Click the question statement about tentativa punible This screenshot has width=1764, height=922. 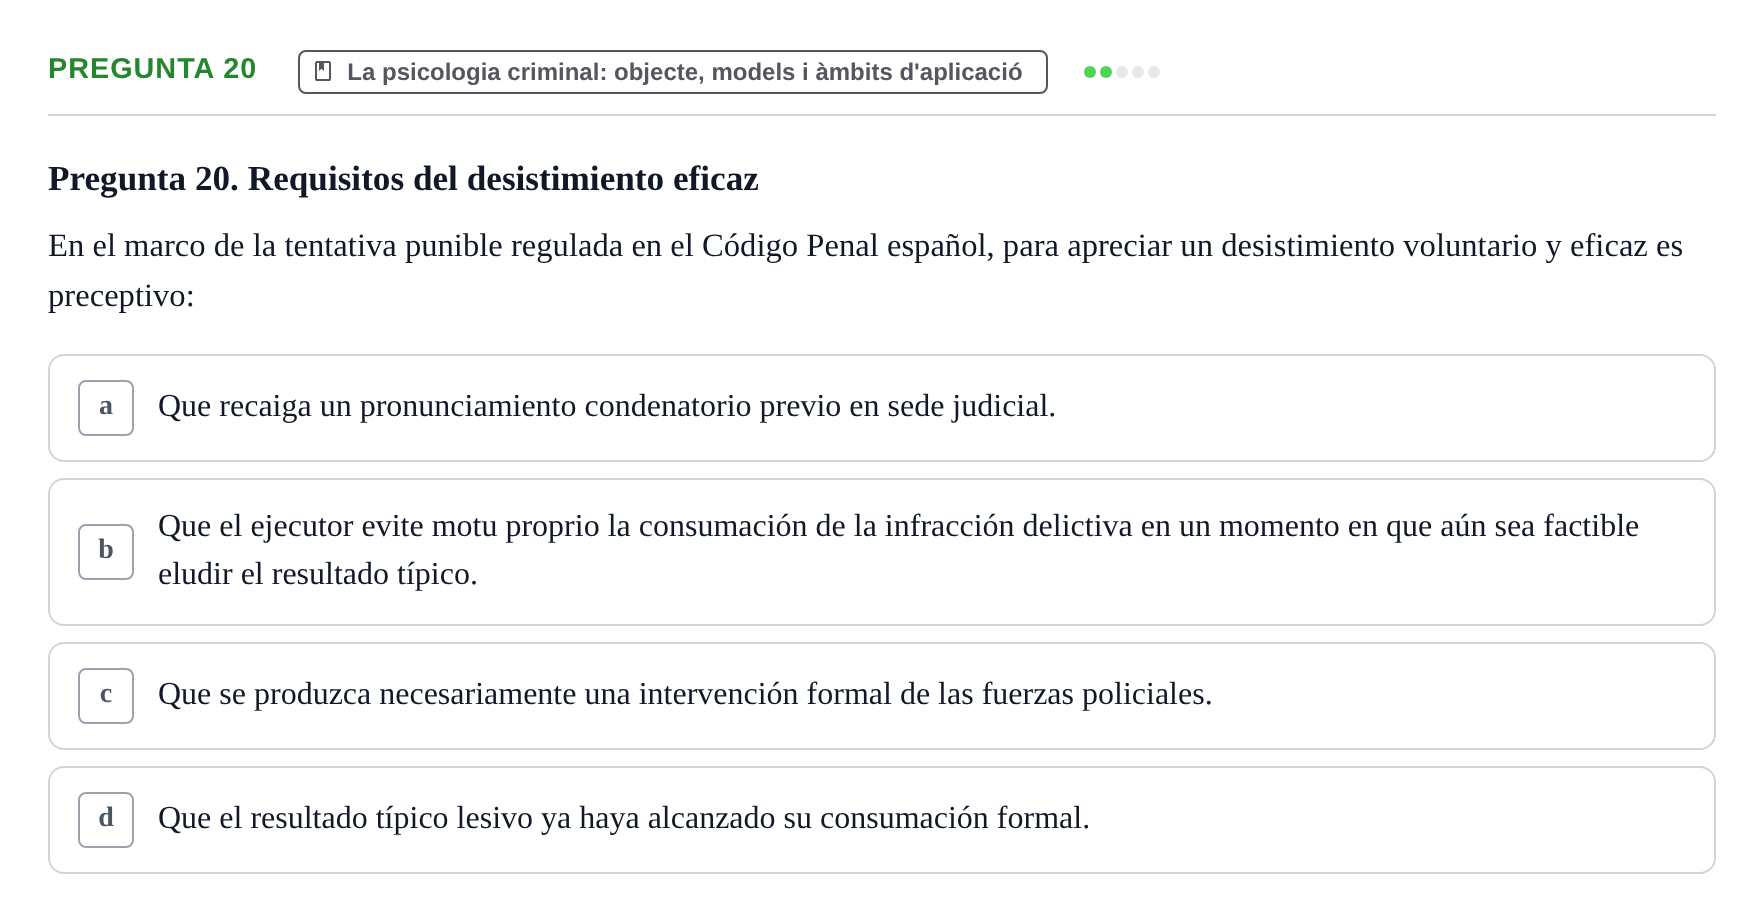pyautogui.click(x=866, y=270)
